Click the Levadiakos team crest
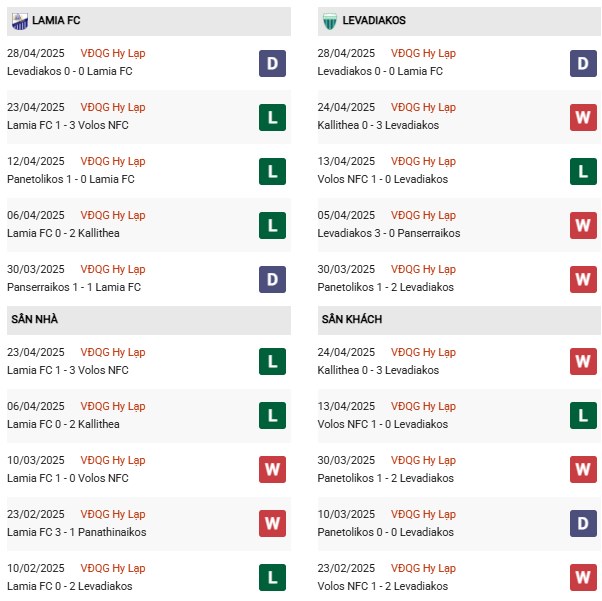 click(x=331, y=20)
